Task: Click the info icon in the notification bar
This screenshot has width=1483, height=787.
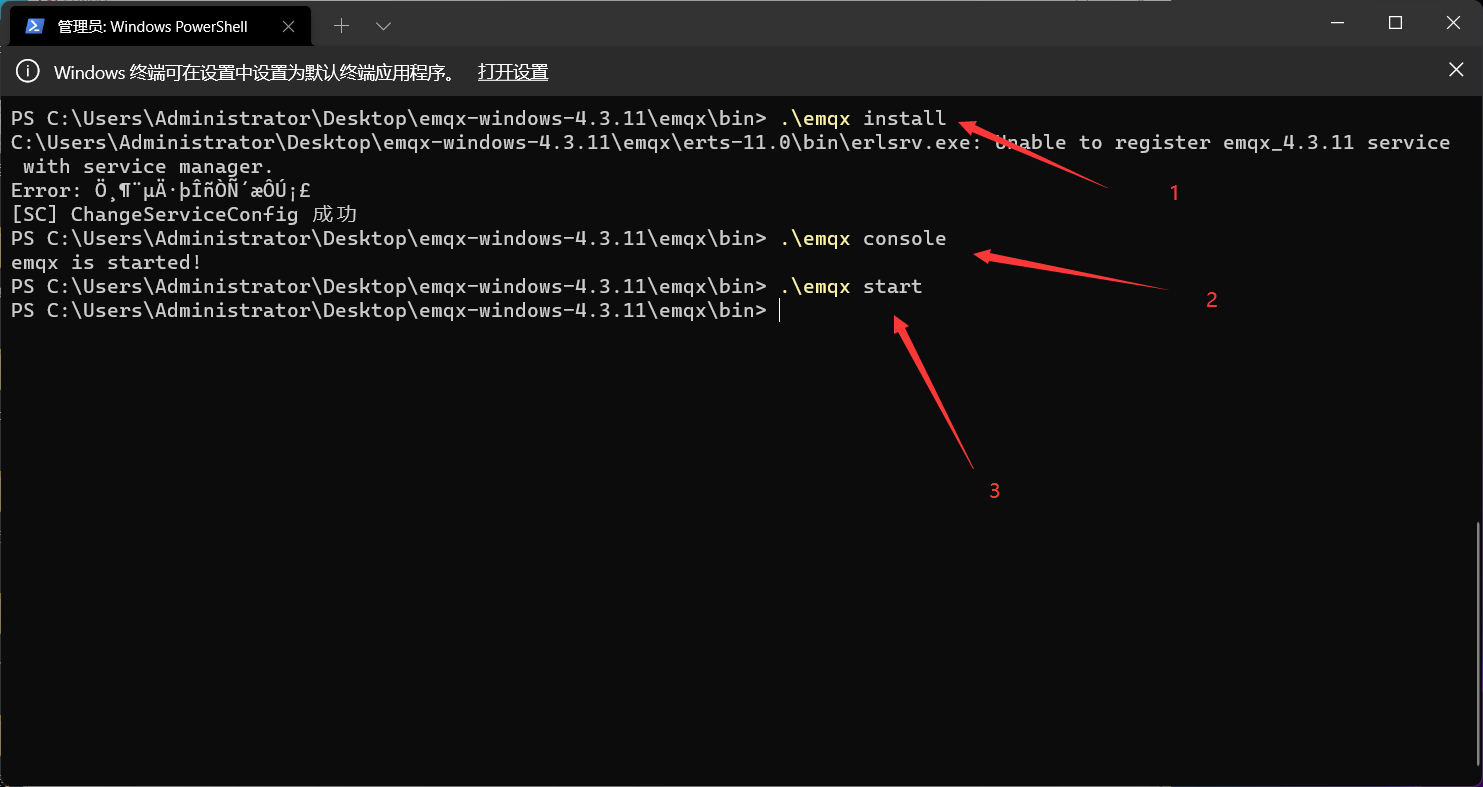Action: pos(29,71)
